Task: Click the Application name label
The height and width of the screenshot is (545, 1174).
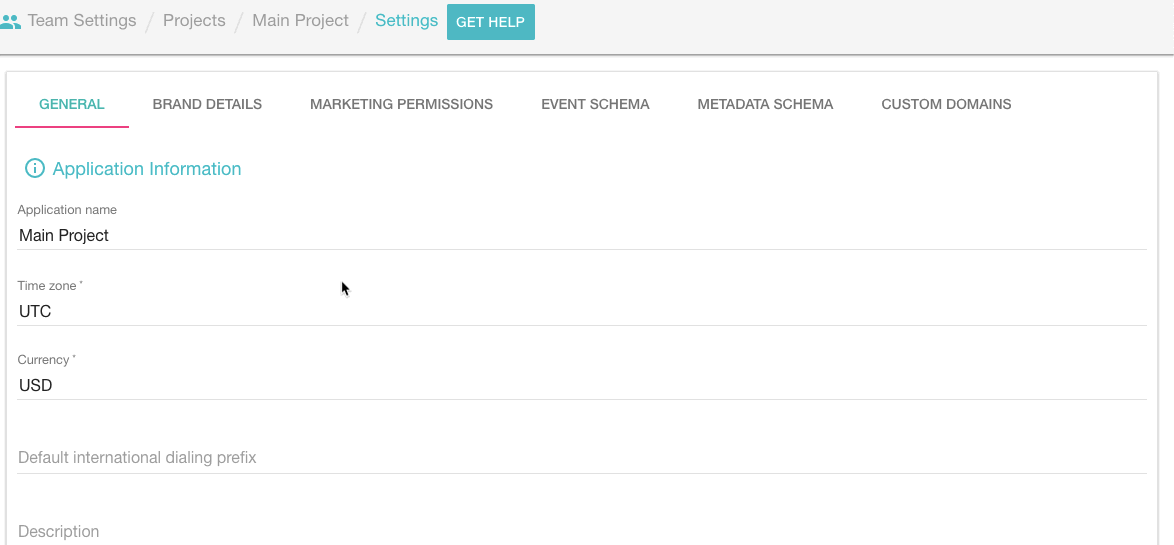Action: (x=67, y=210)
